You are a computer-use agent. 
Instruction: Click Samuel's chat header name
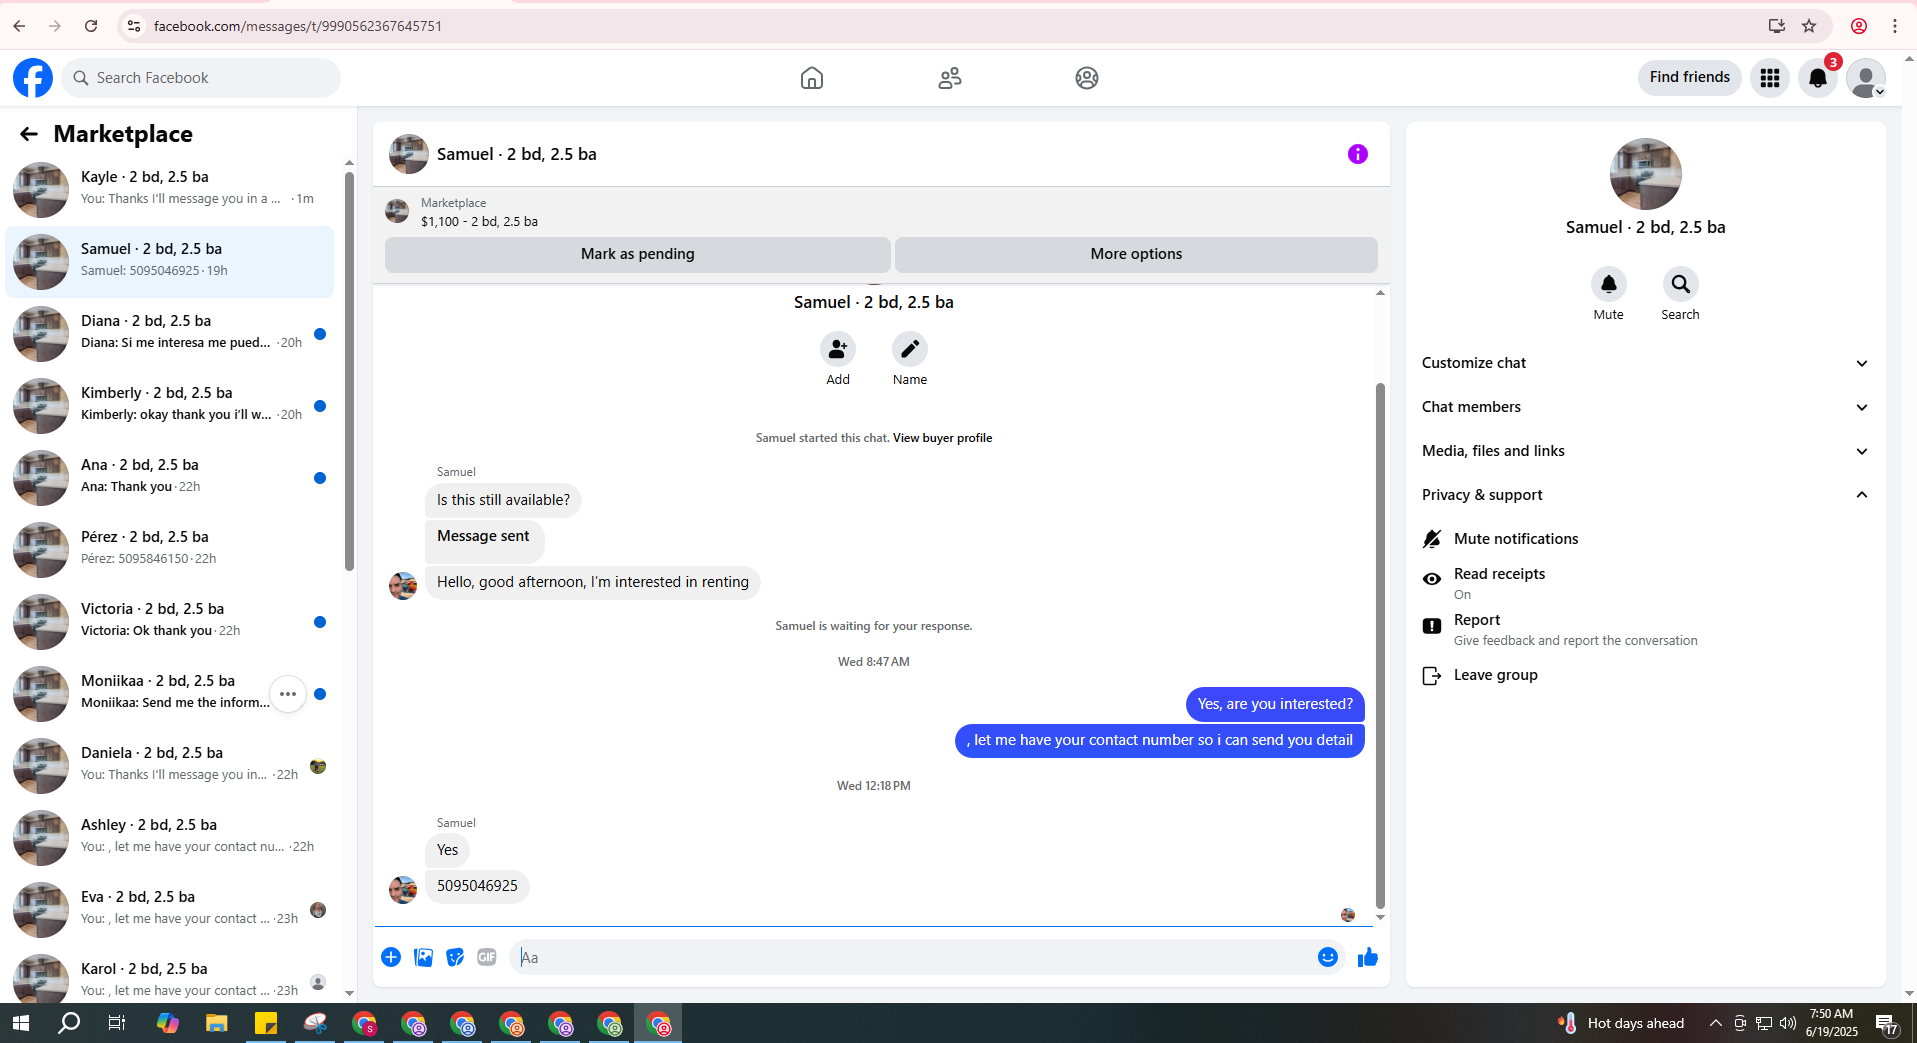[x=516, y=154]
